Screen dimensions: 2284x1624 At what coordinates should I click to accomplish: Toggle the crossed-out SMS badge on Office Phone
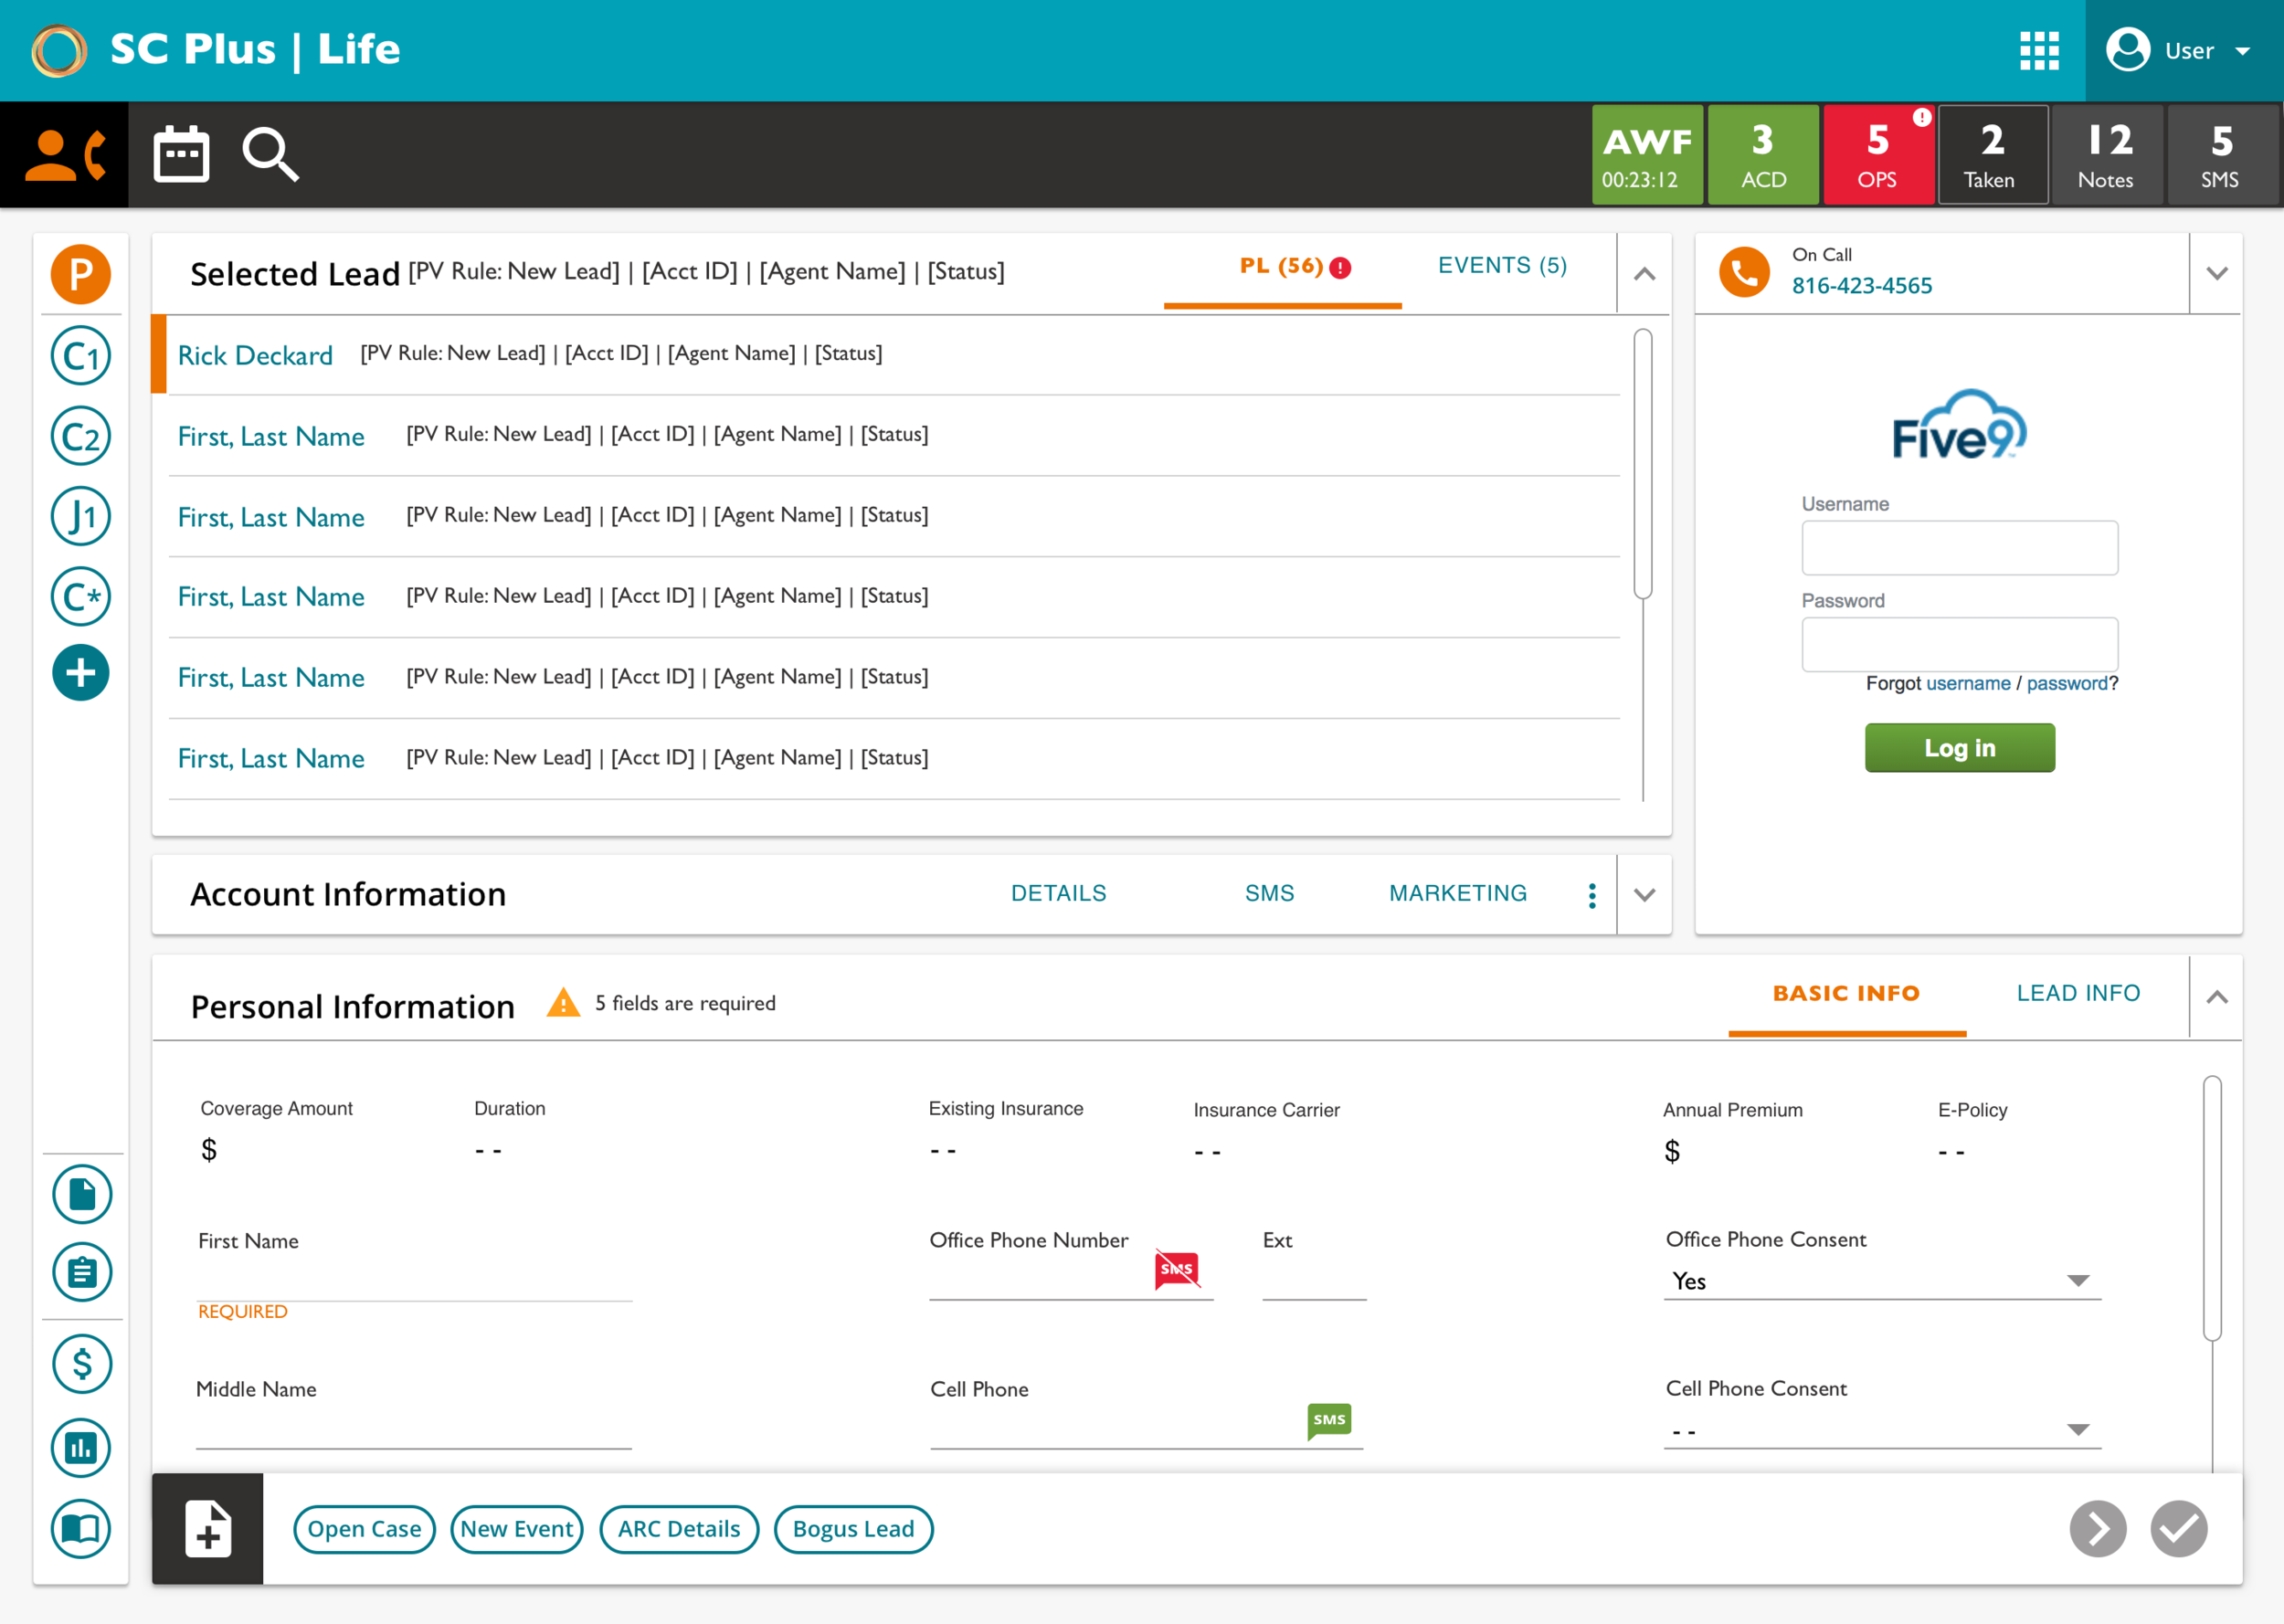[1177, 1269]
